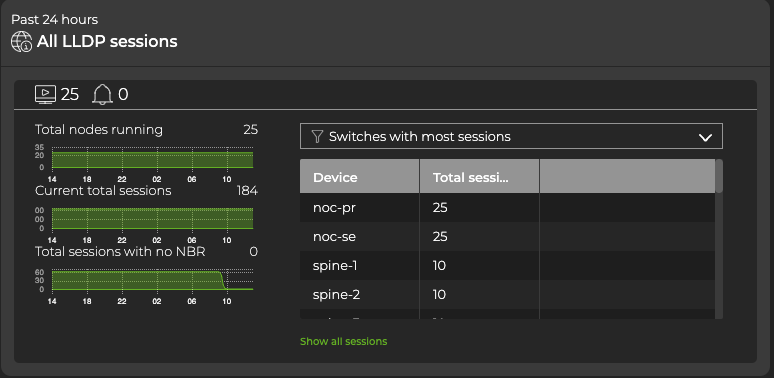
Task: Click the LLDP globe info icon
Action: [22, 41]
